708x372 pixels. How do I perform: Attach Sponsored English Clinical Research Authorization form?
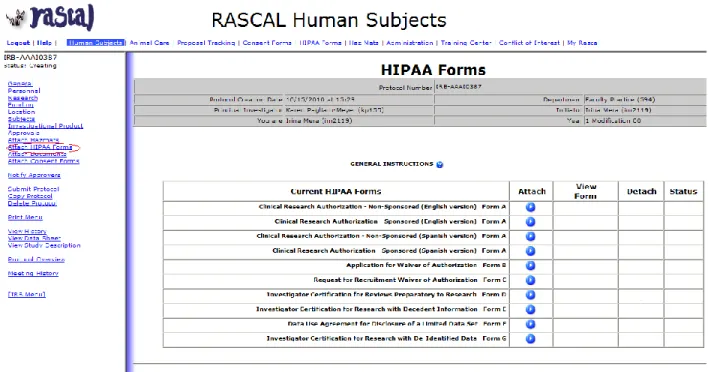coord(531,222)
